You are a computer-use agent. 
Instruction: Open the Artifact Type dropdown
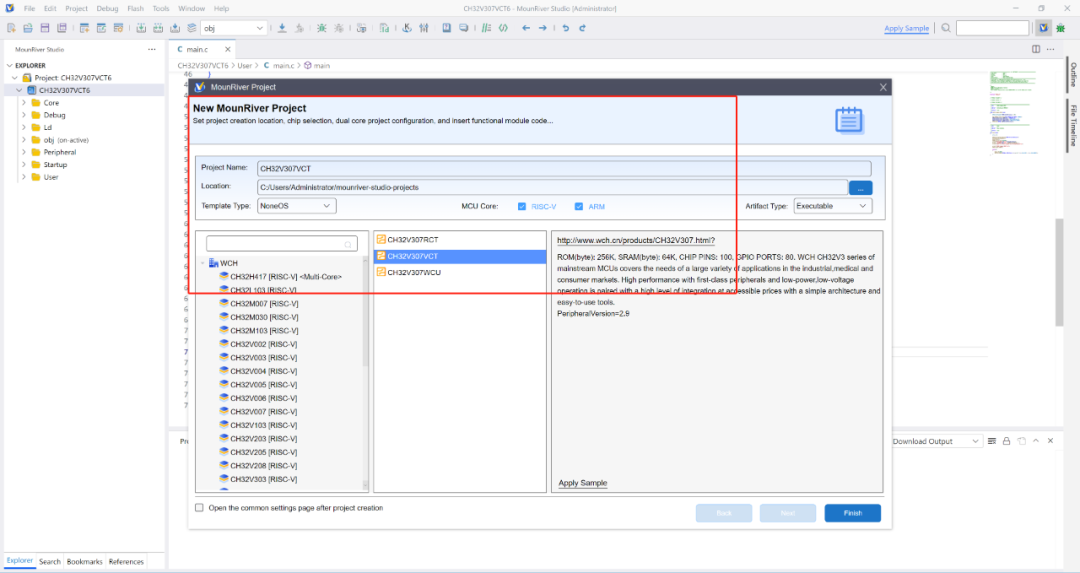832,206
